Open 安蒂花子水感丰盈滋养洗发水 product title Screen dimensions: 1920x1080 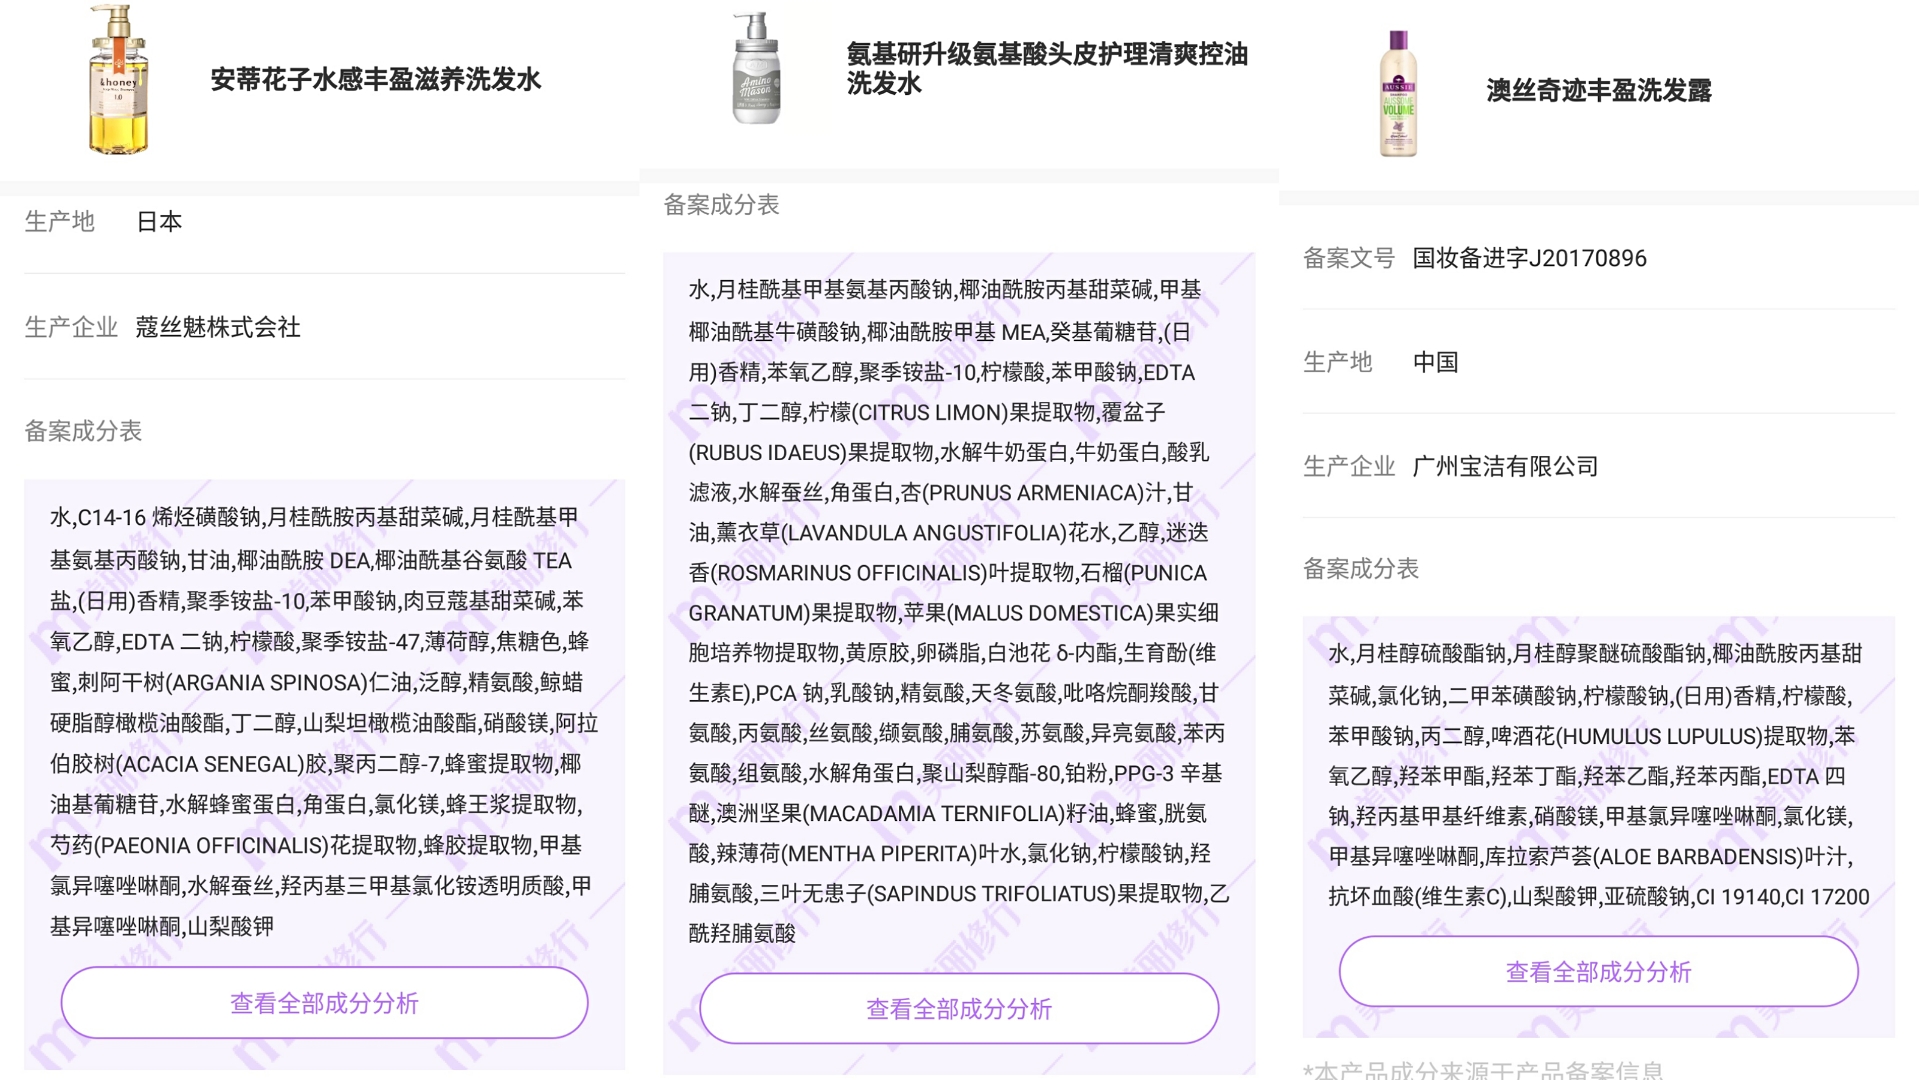[x=375, y=80]
